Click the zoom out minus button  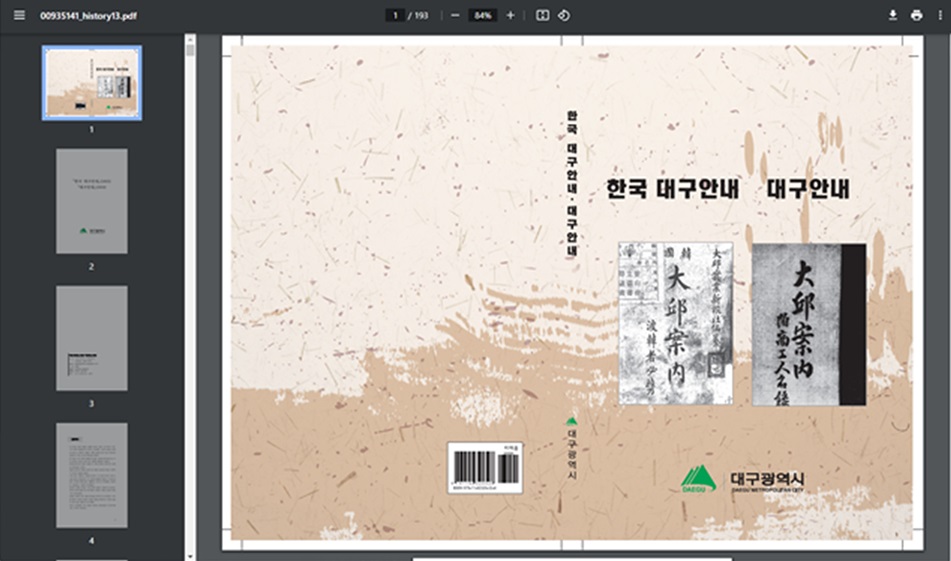coord(455,16)
